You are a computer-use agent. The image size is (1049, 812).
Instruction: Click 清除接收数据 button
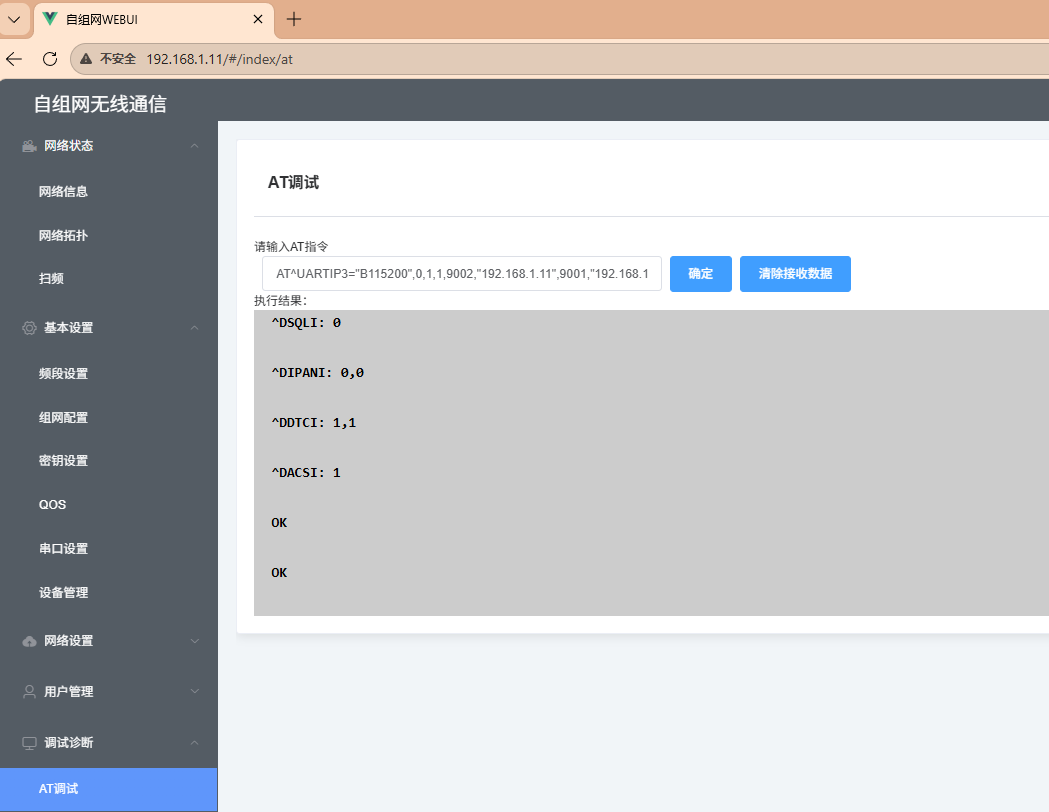point(795,274)
